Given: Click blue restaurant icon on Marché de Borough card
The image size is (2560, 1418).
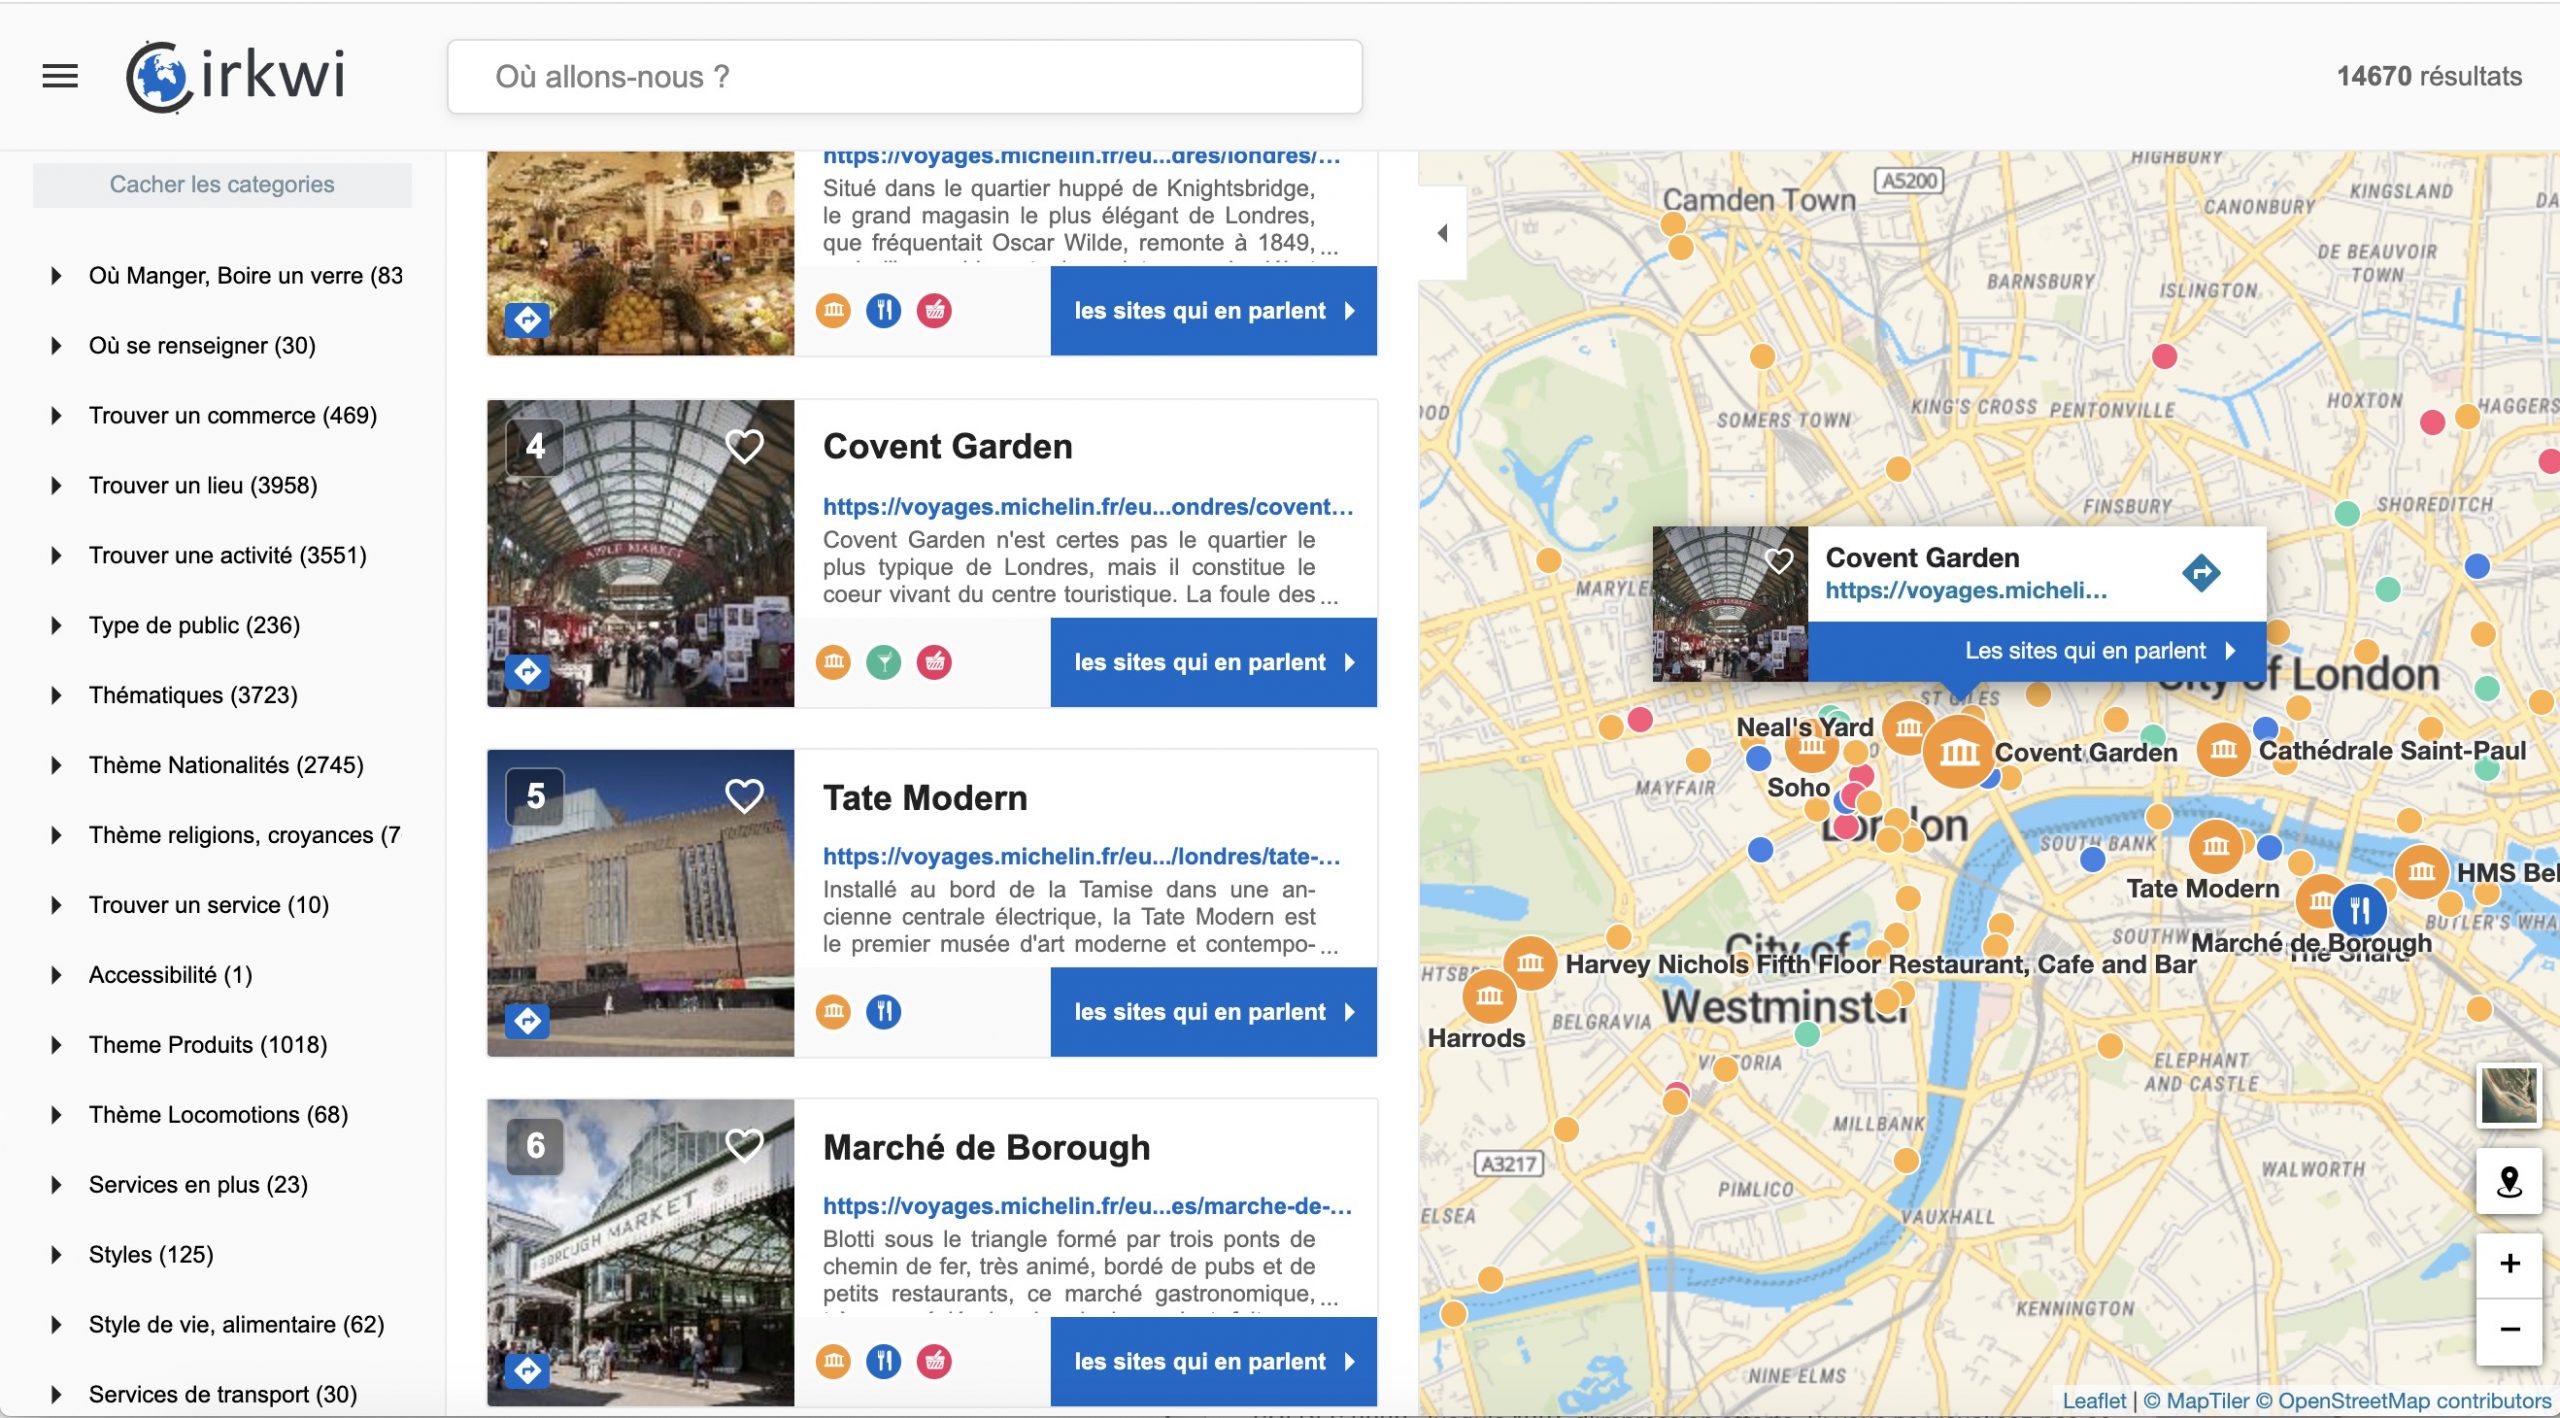Looking at the screenshot, I should tap(884, 1361).
